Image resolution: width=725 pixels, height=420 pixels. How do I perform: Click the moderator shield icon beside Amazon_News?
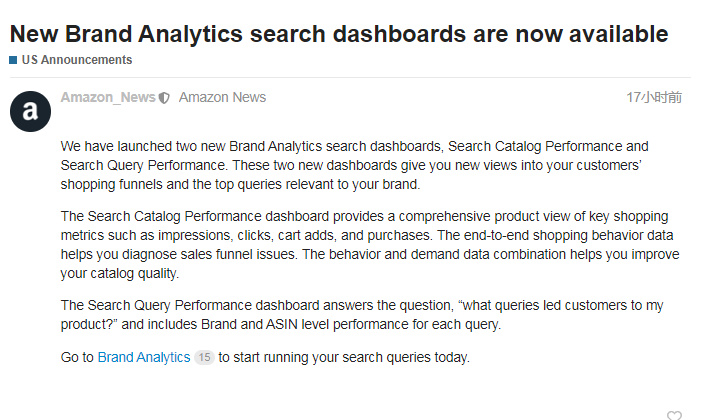coord(164,98)
